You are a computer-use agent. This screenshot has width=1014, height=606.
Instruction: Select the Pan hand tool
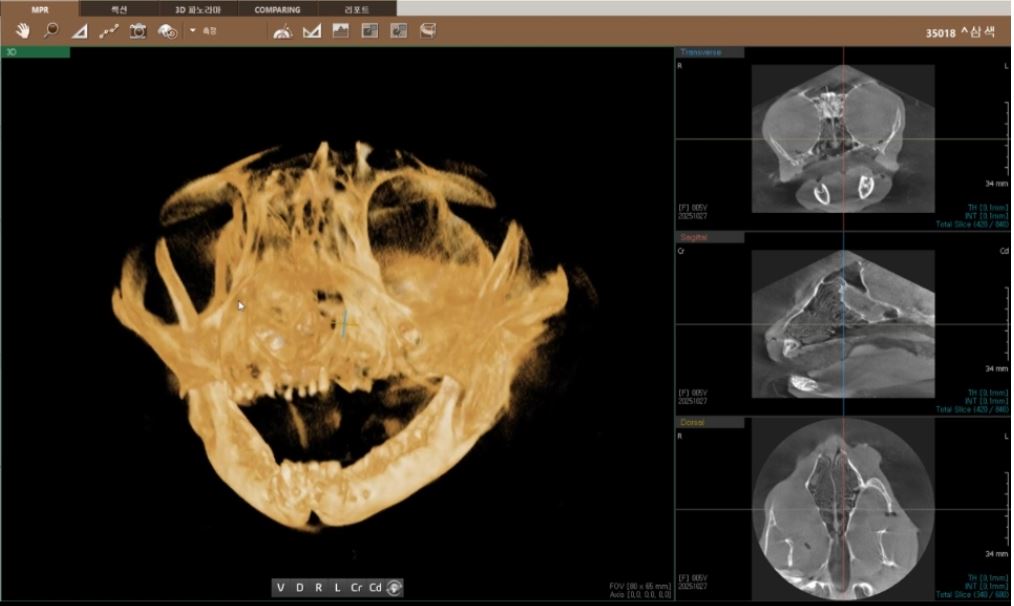click(x=23, y=31)
